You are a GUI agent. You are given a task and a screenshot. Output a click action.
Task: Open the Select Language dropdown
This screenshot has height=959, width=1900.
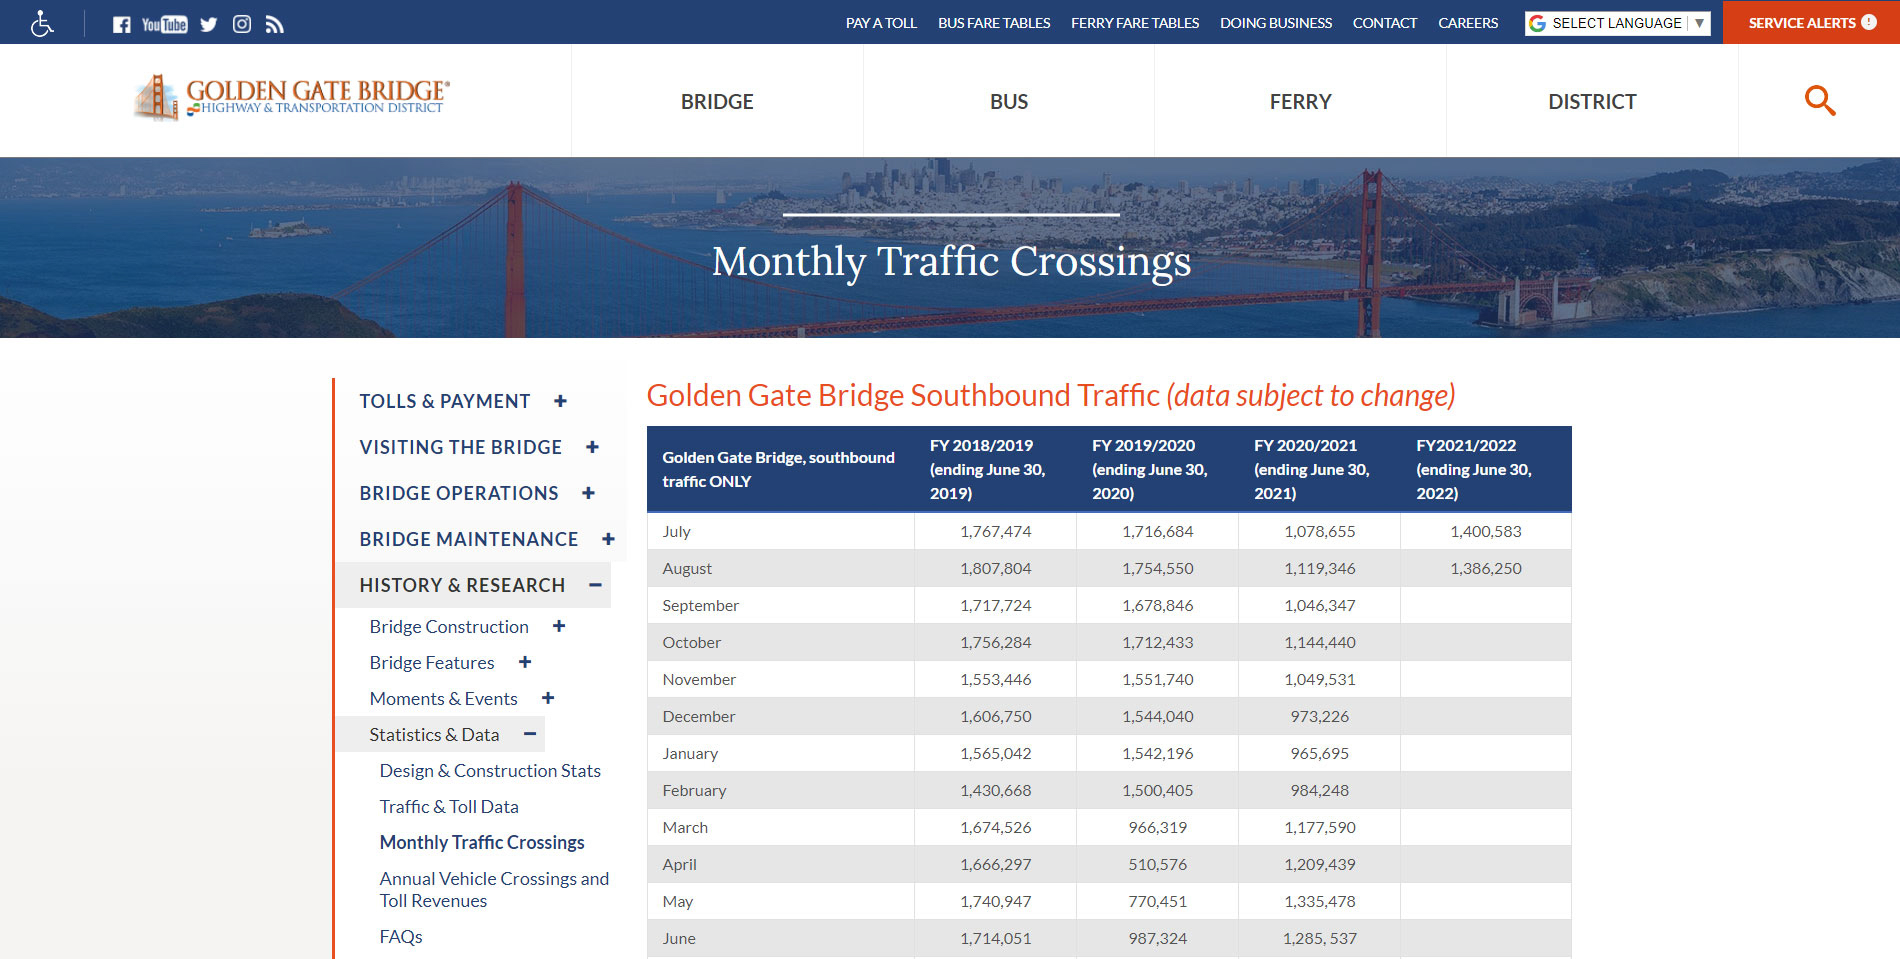(1617, 23)
